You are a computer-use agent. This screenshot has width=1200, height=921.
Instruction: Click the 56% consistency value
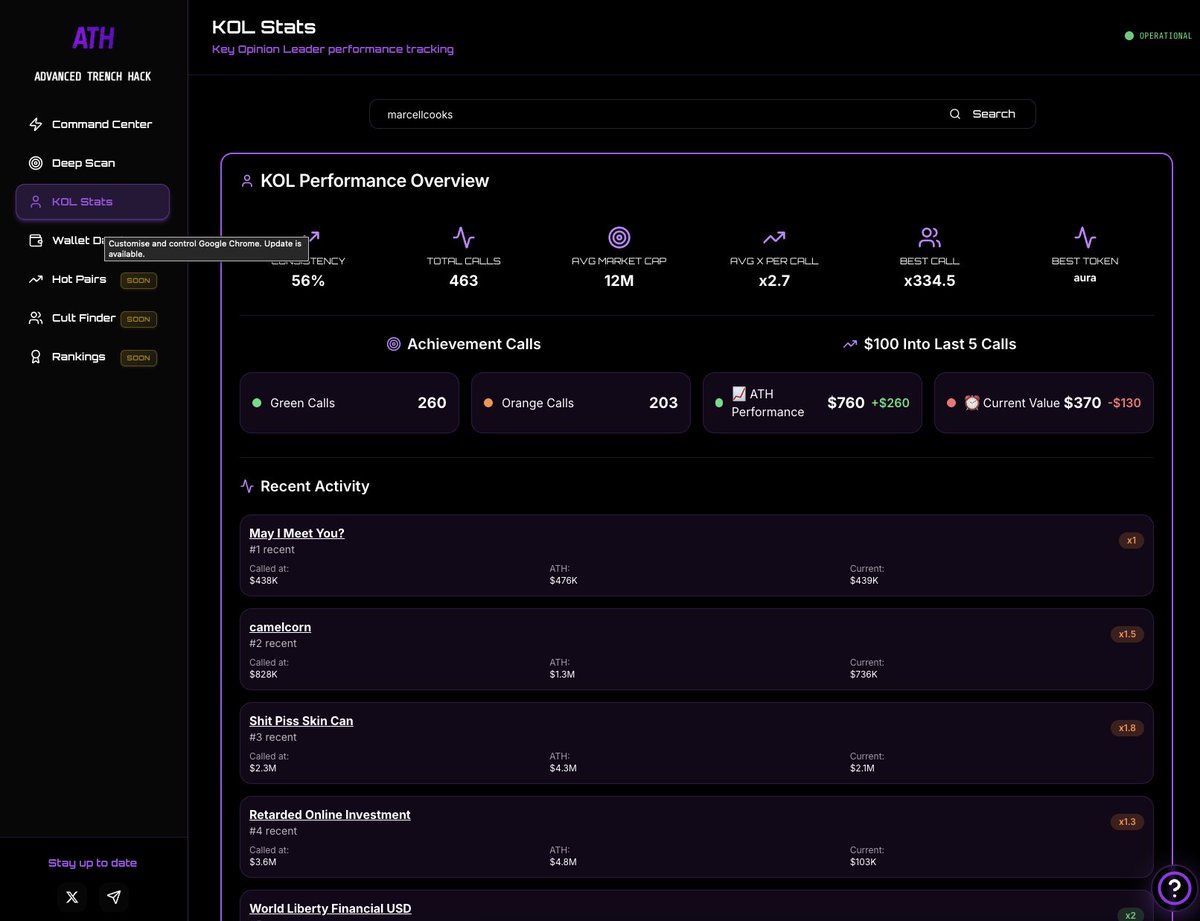click(308, 281)
